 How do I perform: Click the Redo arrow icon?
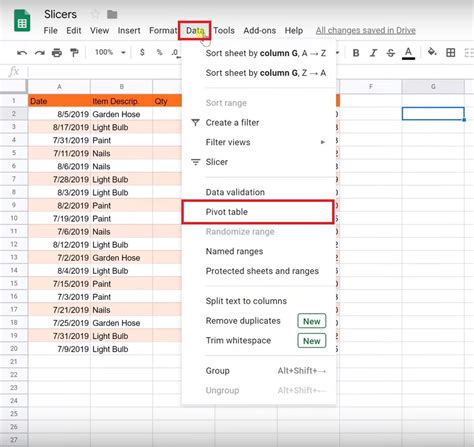point(40,53)
